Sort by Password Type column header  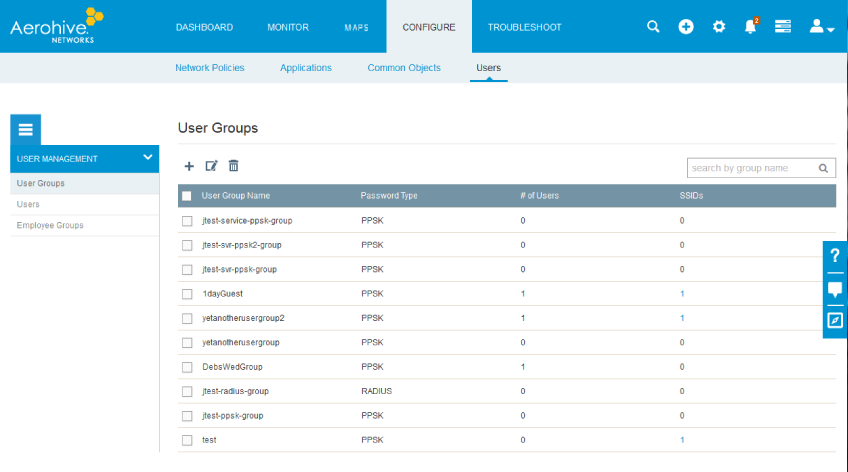[389, 196]
